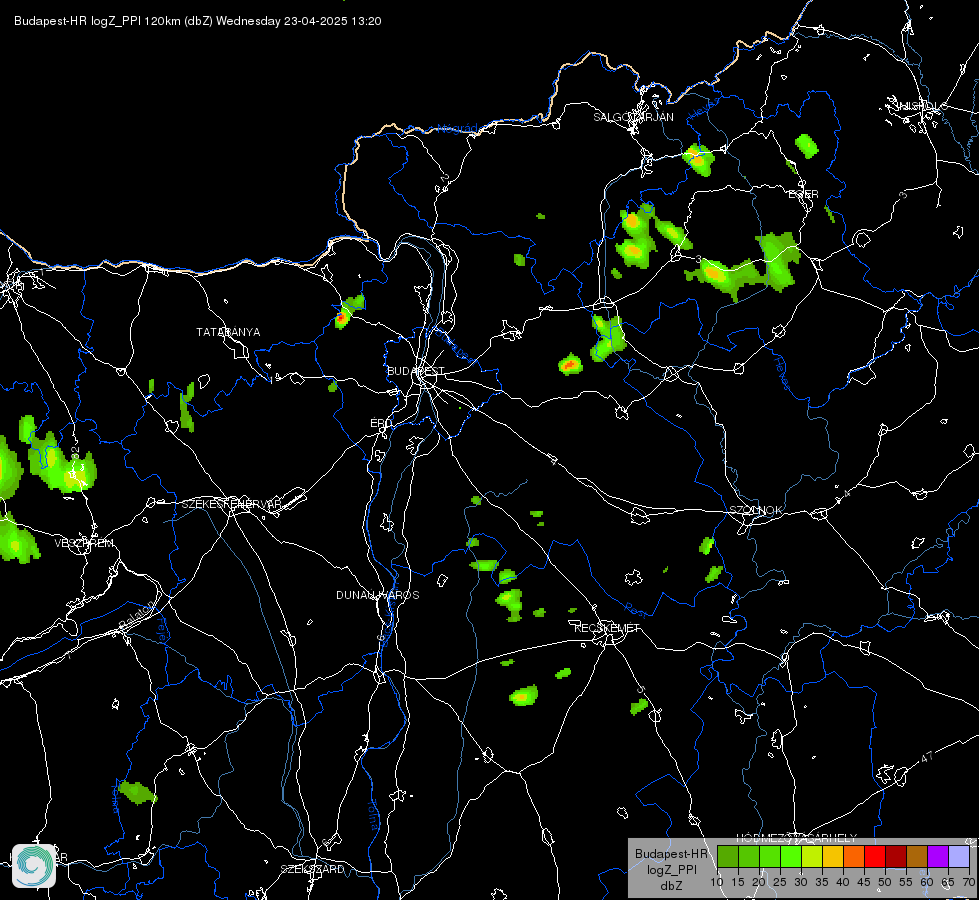Click the SZEKESFEHERVAR city label
979x900 pixels.
coord(232,504)
